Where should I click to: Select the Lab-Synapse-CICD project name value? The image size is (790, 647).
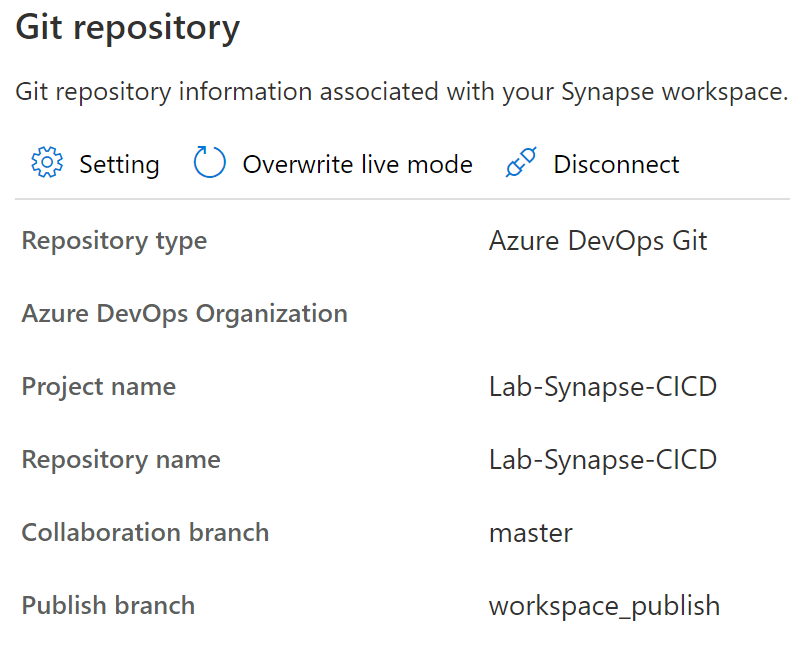tap(602, 387)
